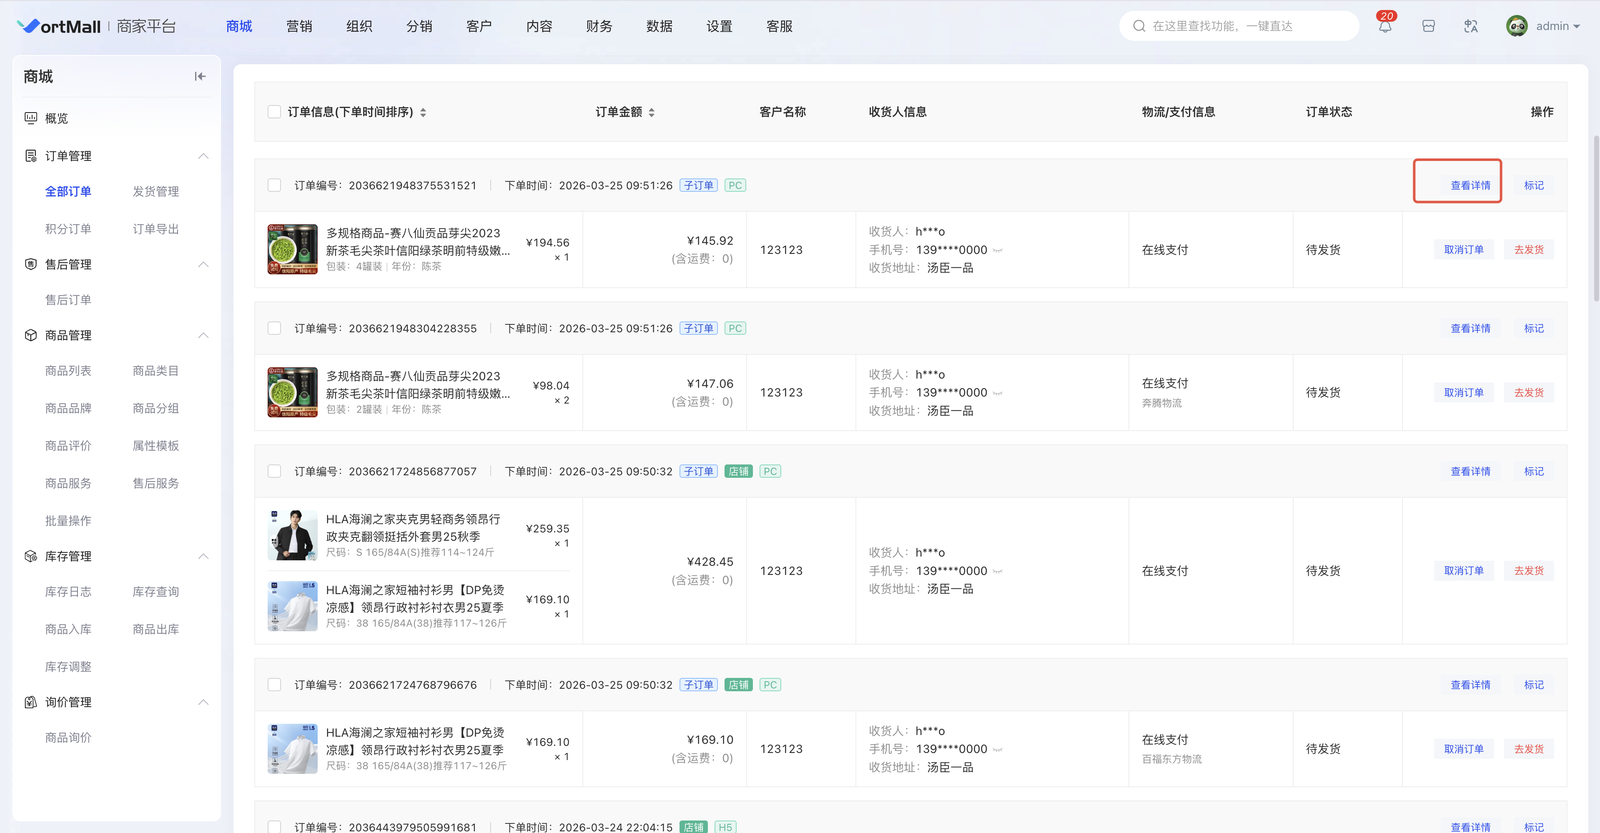Viewport: 1600px width, 833px height.
Task: Click the 概览 overview icon in sidebar
Action: point(31,118)
